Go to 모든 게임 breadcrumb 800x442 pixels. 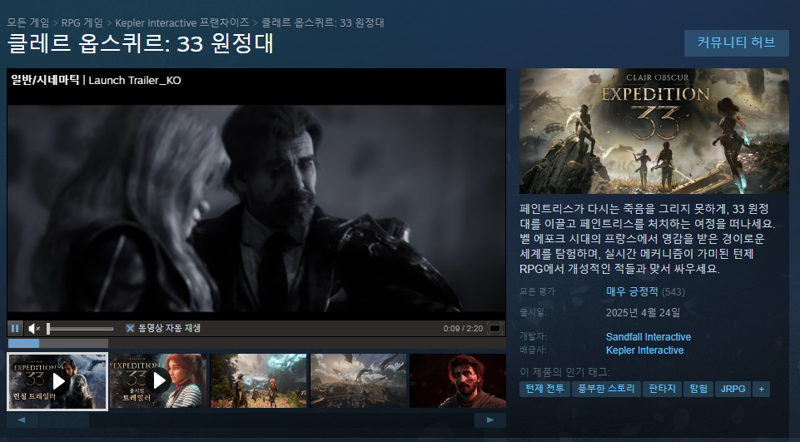point(28,23)
